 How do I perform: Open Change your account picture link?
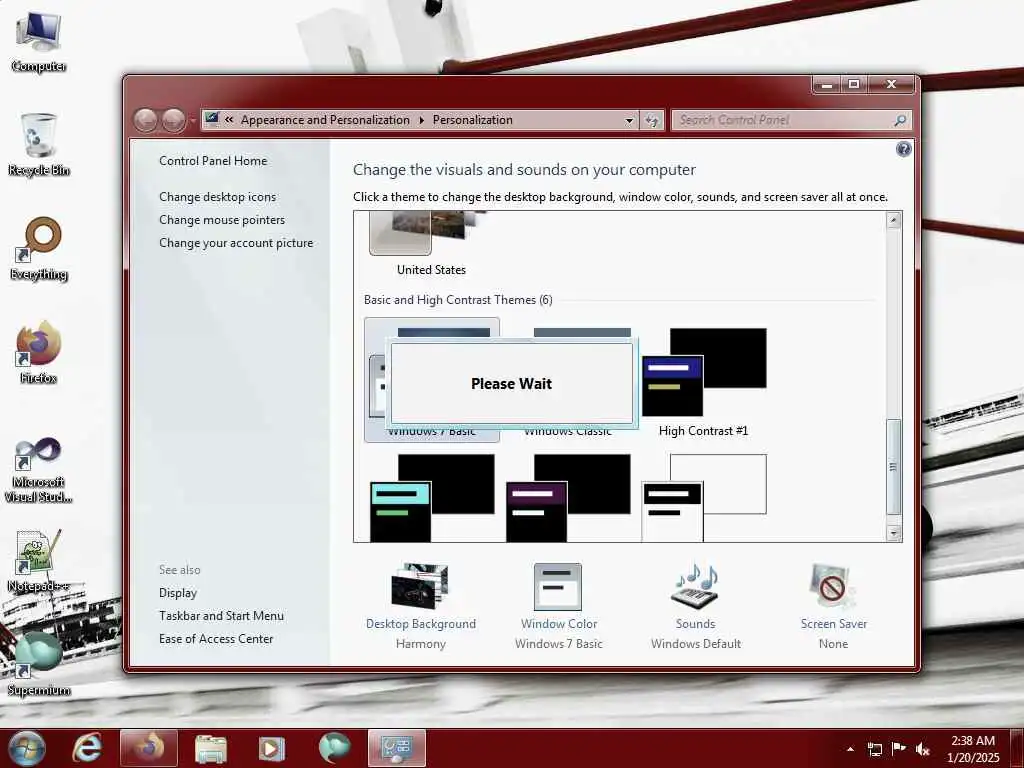[x=236, y=243]
